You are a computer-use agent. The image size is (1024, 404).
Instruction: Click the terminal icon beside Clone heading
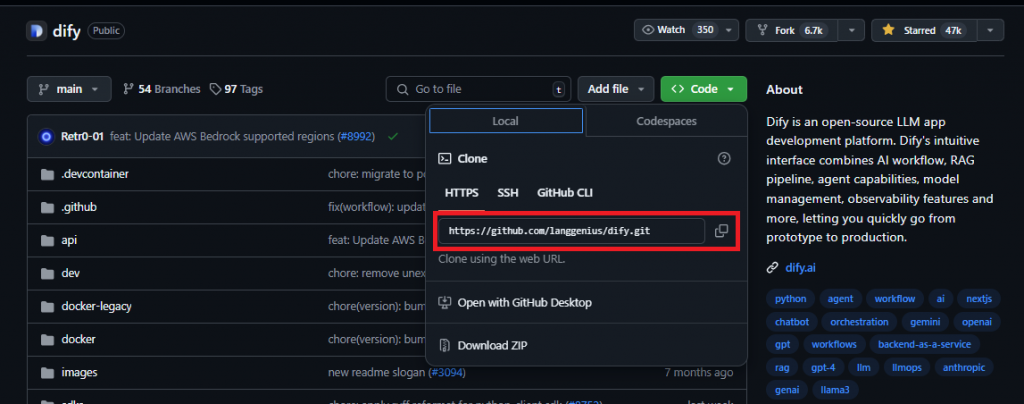tap(445, 159)
